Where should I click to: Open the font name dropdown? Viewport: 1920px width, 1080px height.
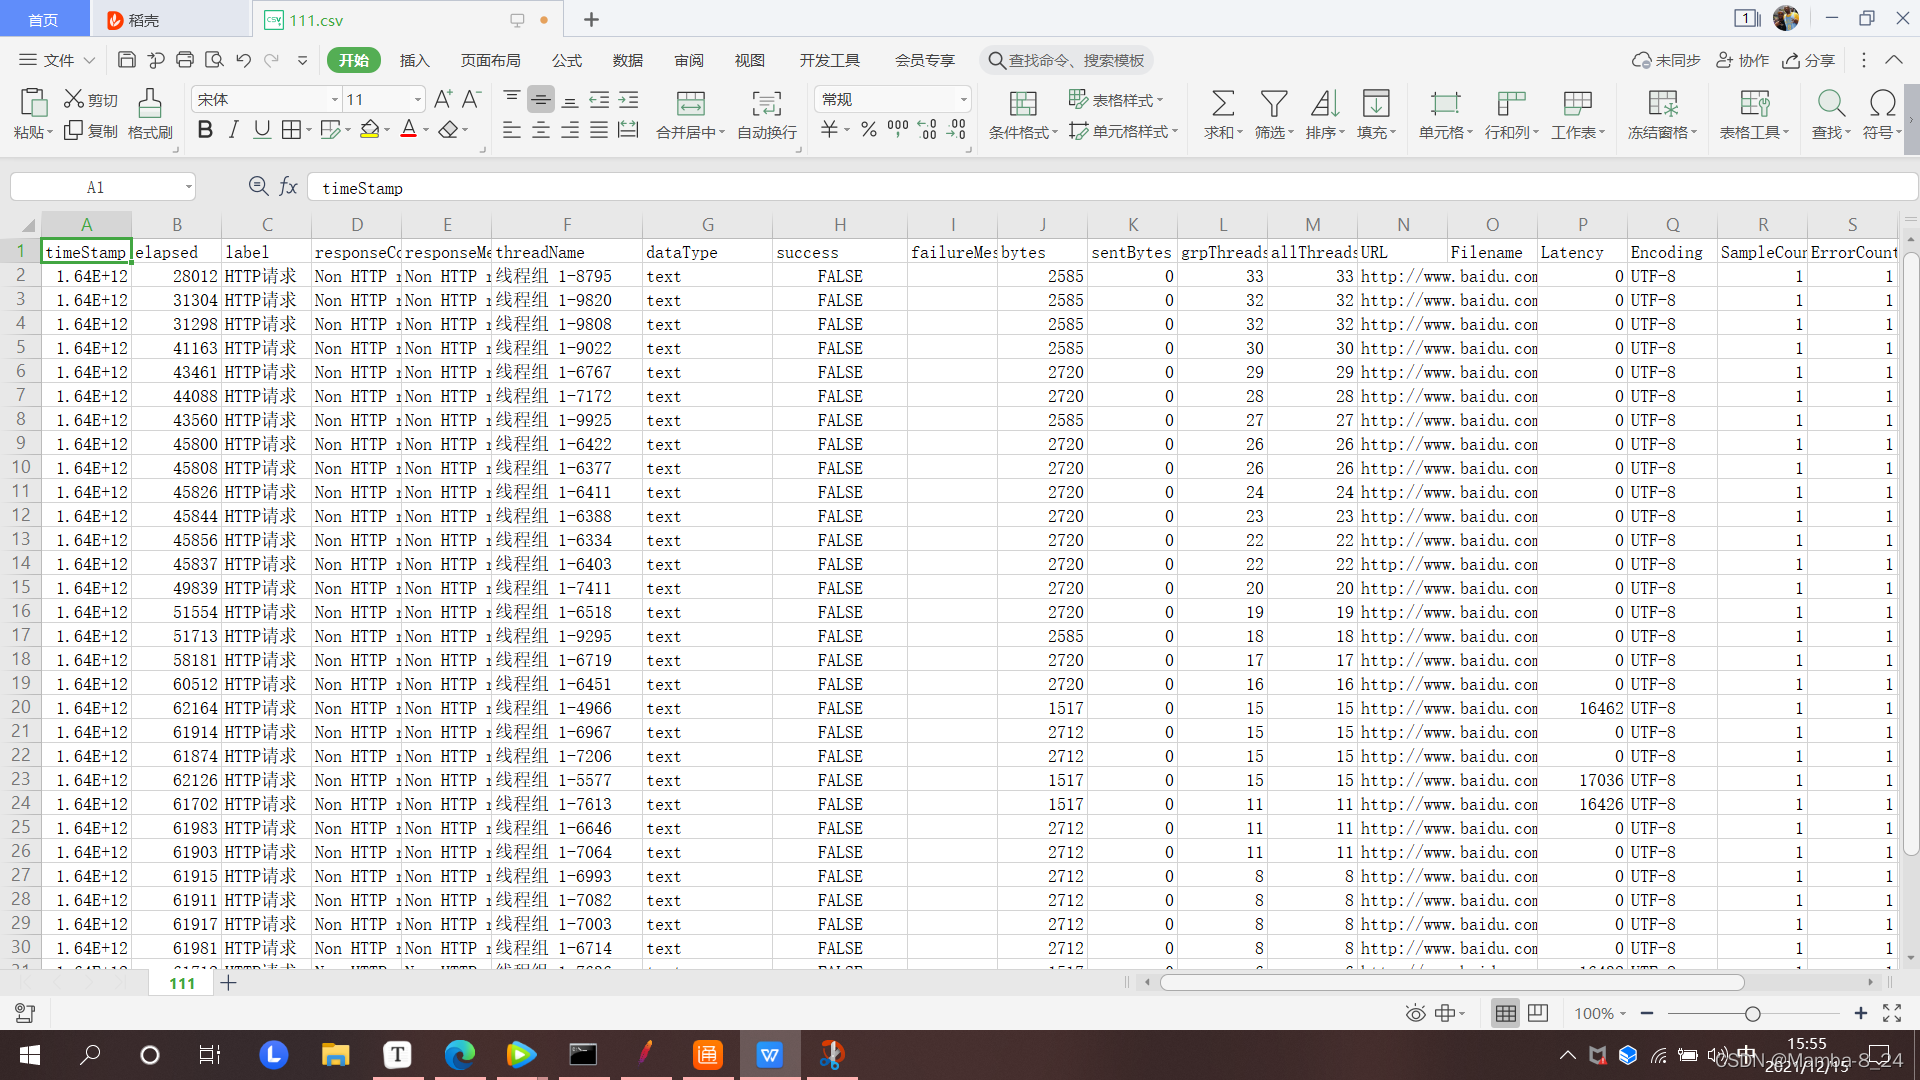tap(335, 100)
